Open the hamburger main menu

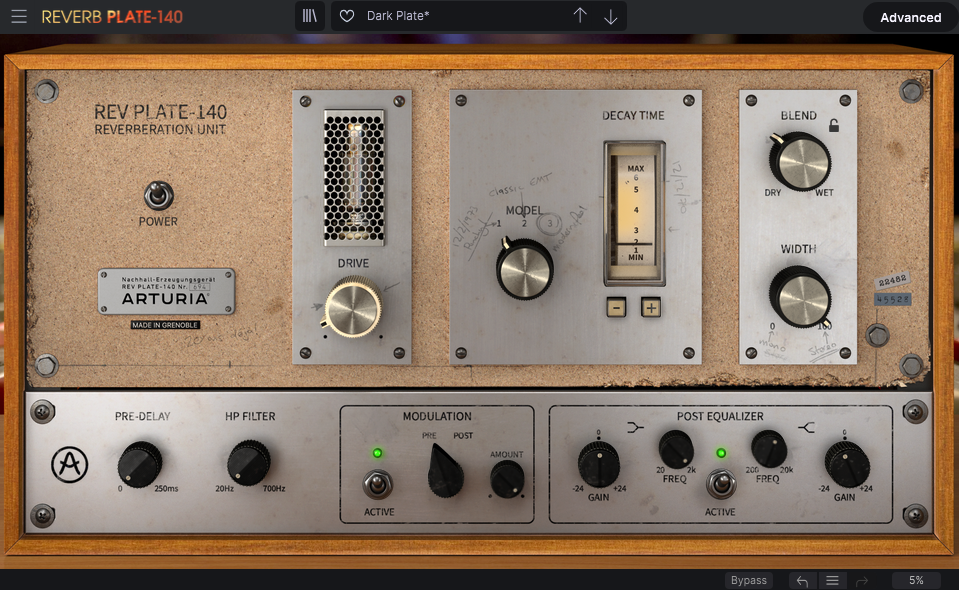tap(19, 17)
